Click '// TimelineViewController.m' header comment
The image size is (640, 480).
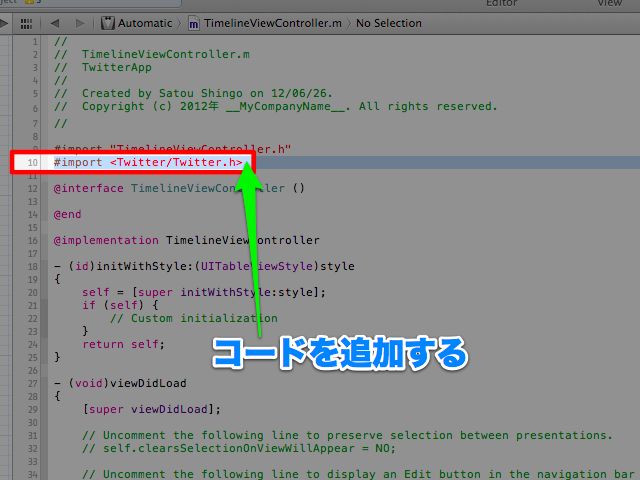(x=152, y=54)
